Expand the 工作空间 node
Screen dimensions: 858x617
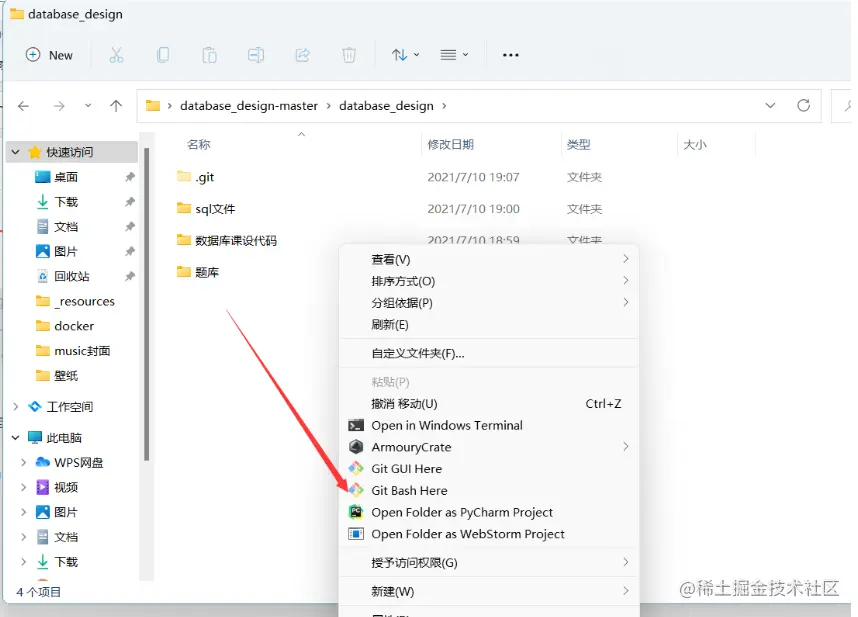16,406
